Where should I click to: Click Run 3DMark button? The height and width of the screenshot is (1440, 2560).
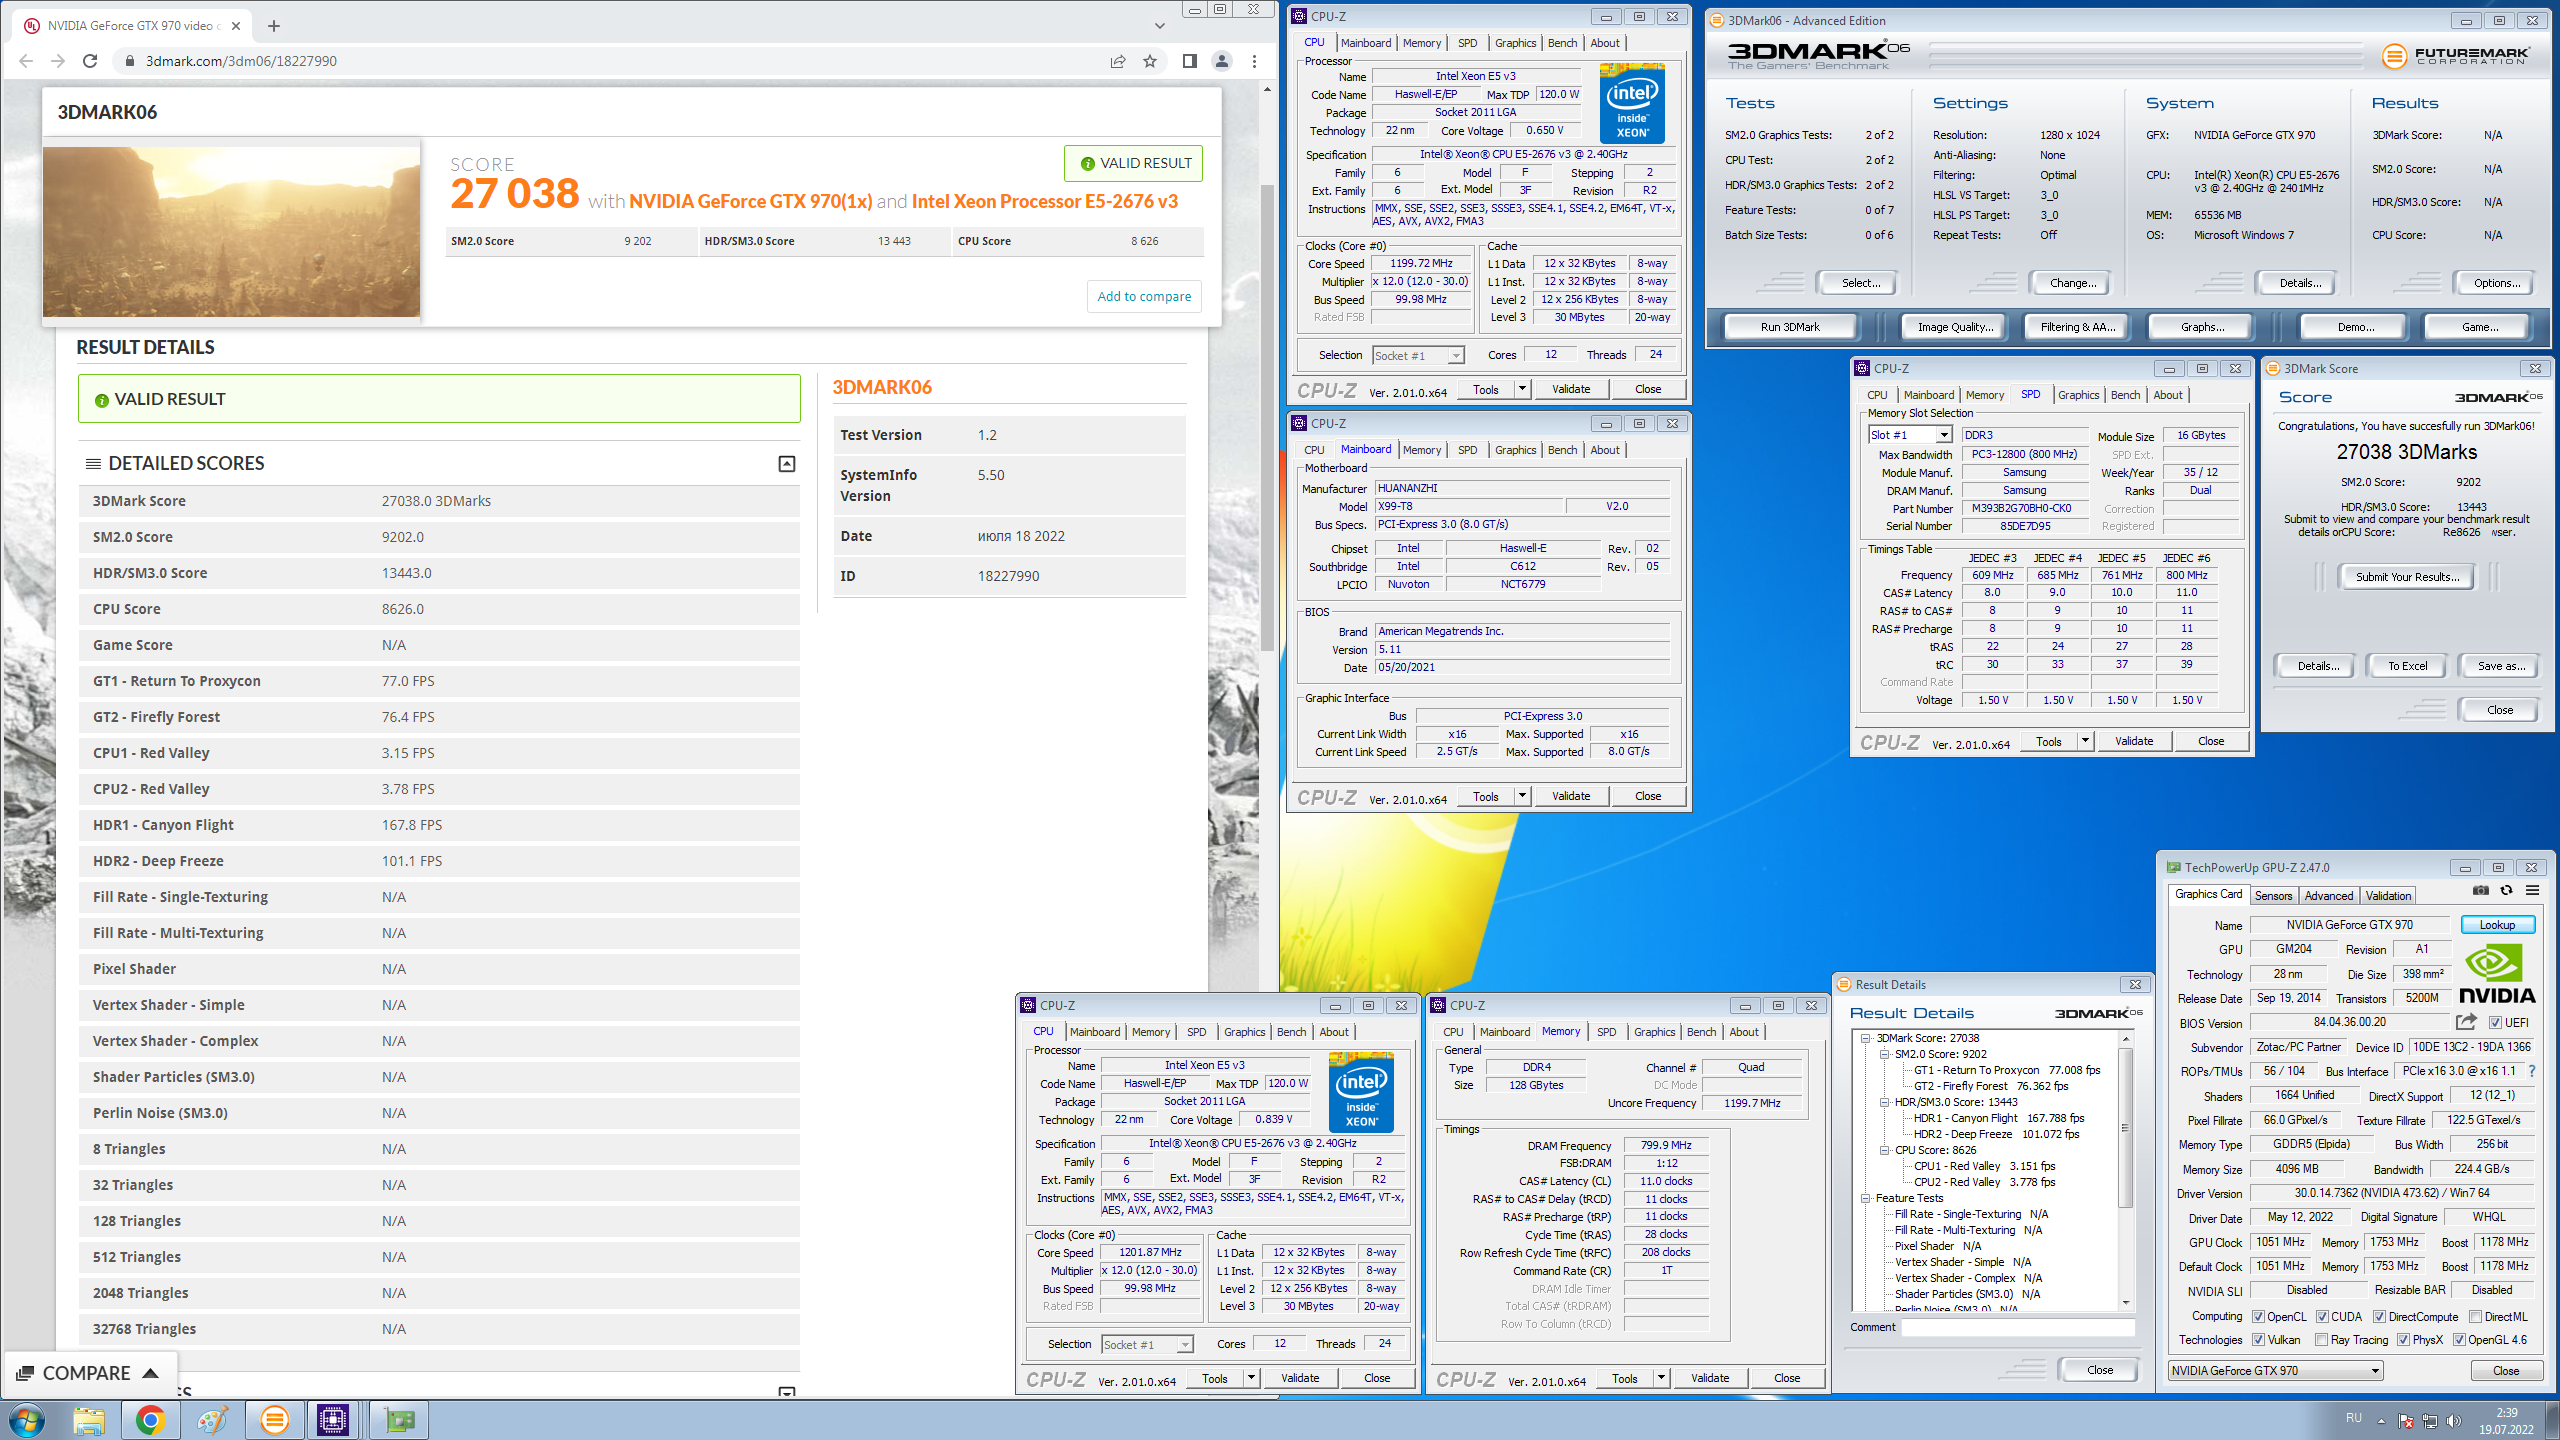click(x=1790, y=327)
